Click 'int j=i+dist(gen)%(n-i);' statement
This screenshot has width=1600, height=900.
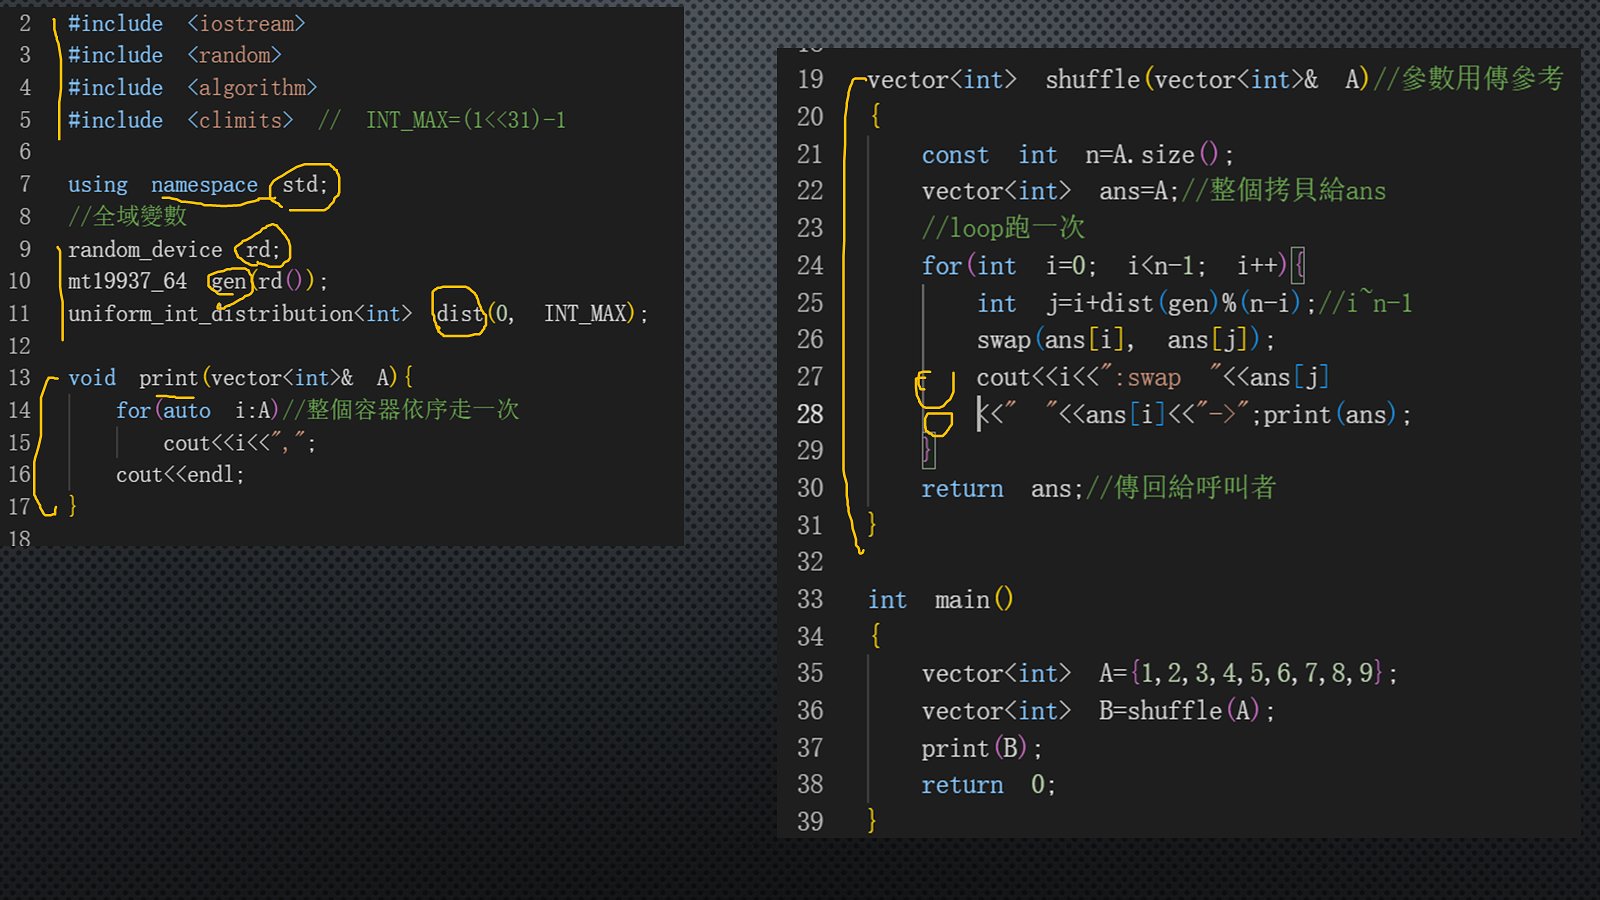pyautogui.click(x=1146, y=303)
